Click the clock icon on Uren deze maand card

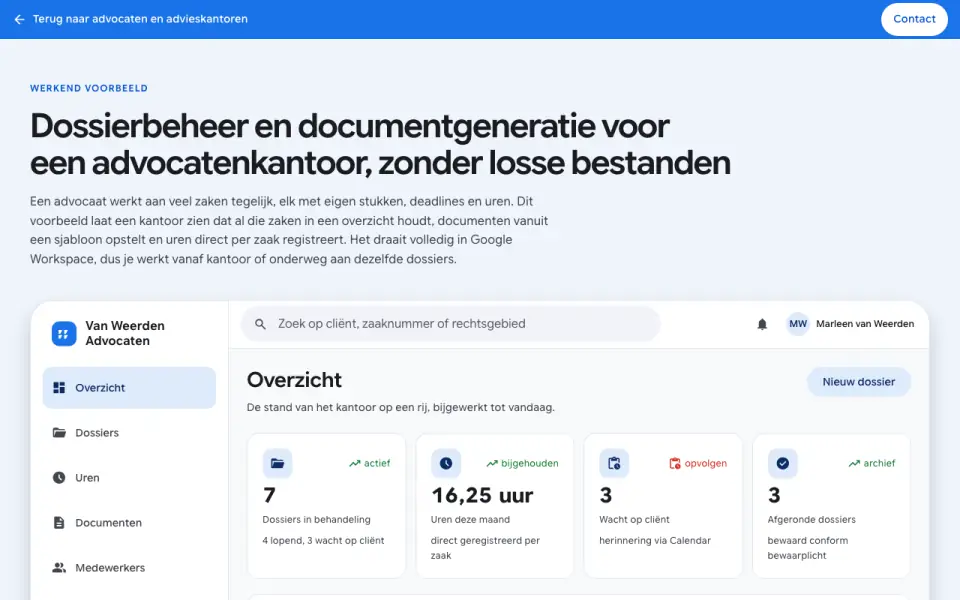point(446,463)
